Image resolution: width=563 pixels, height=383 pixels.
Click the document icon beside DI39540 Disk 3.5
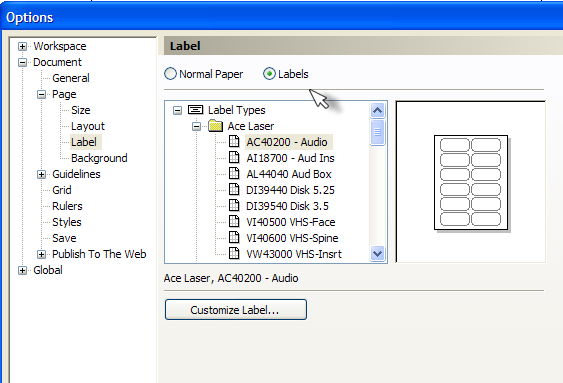coord(234,205)
